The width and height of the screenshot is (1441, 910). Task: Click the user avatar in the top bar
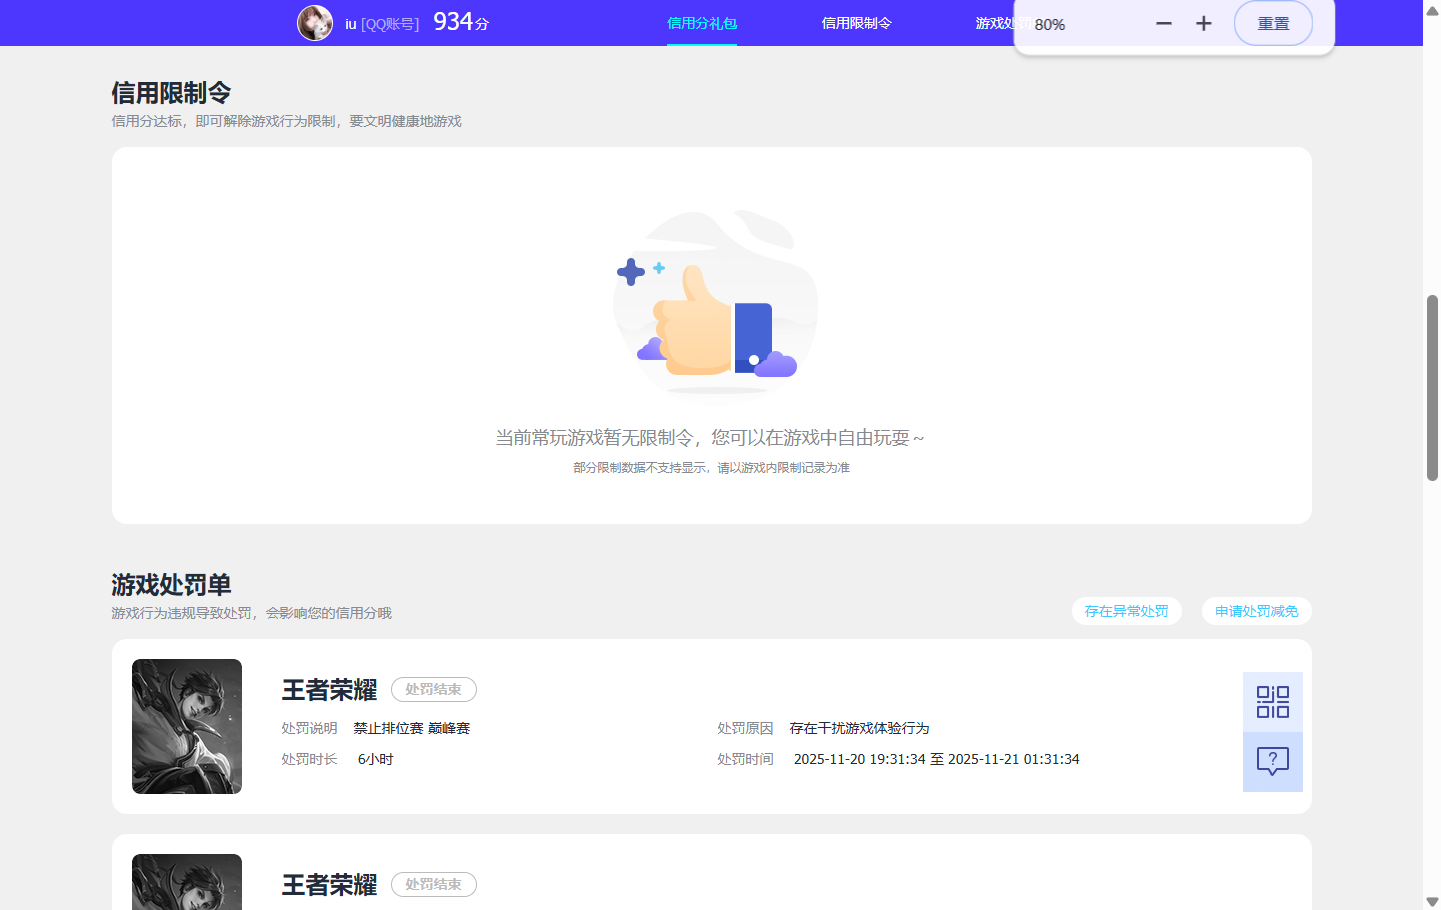[x=315, y=22]
